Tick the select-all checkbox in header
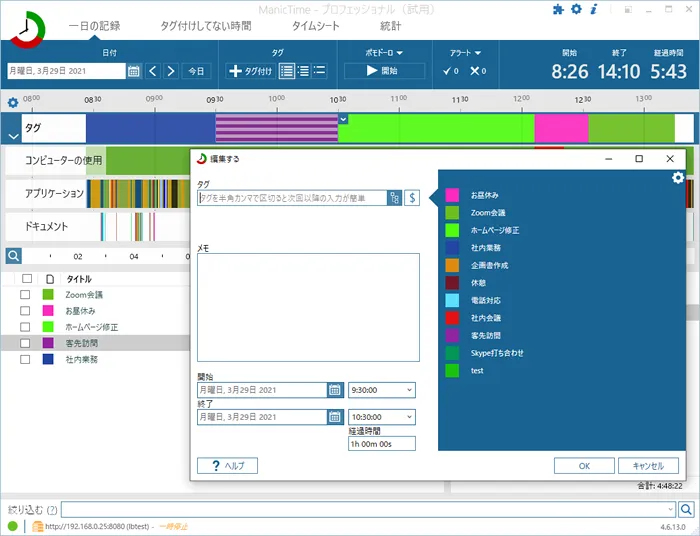The height and width of the screenshot is (536, 700). (x=27, y=278)
